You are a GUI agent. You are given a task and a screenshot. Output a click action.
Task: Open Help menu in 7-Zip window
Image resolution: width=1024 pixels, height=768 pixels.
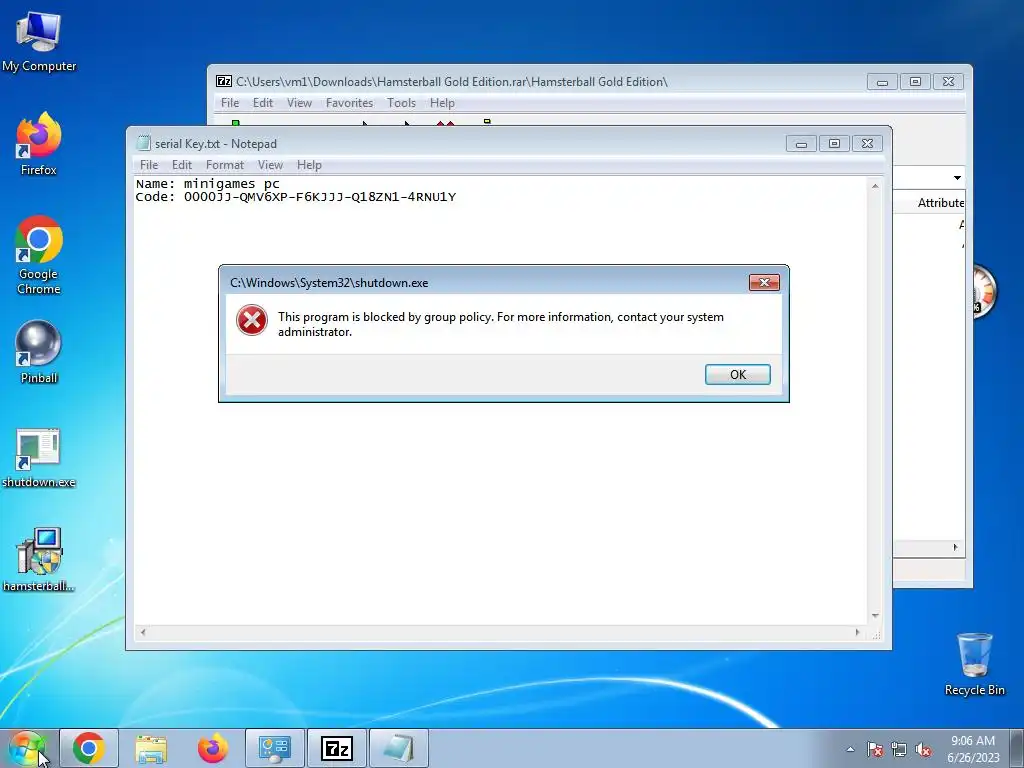coord(442,103)
